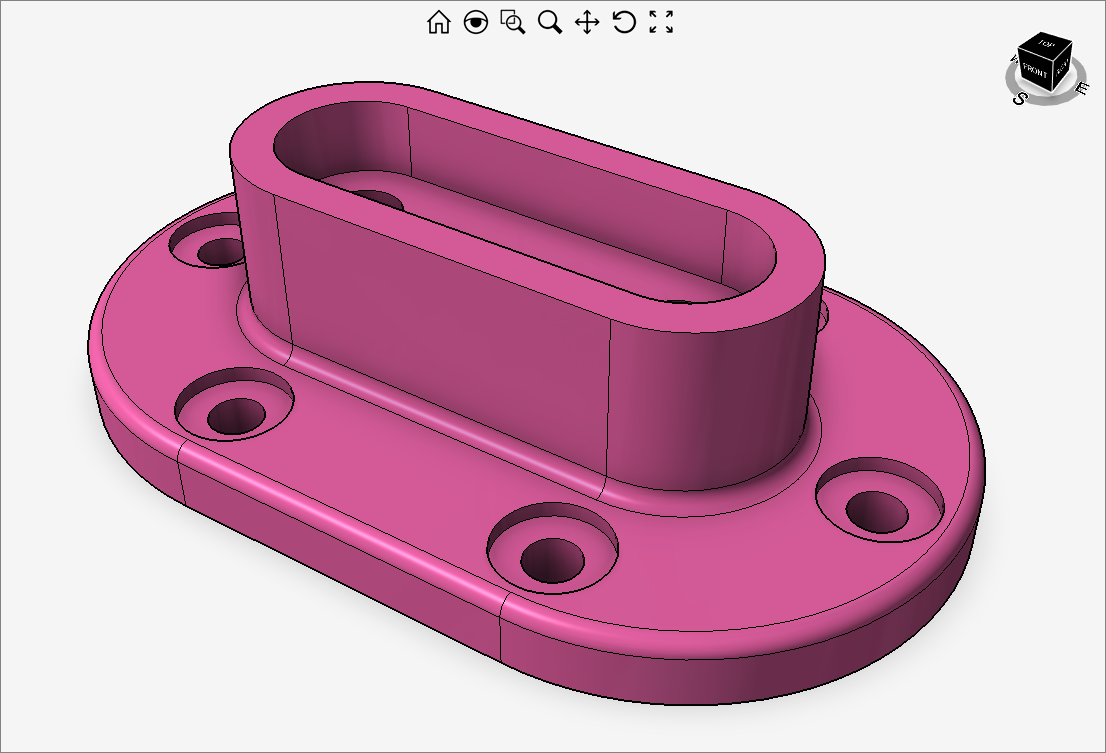The width and height of the screenshot is (1106, 753).
Task: Click the FRONT face of the view cube
Action: click(x=1035, y=72)
